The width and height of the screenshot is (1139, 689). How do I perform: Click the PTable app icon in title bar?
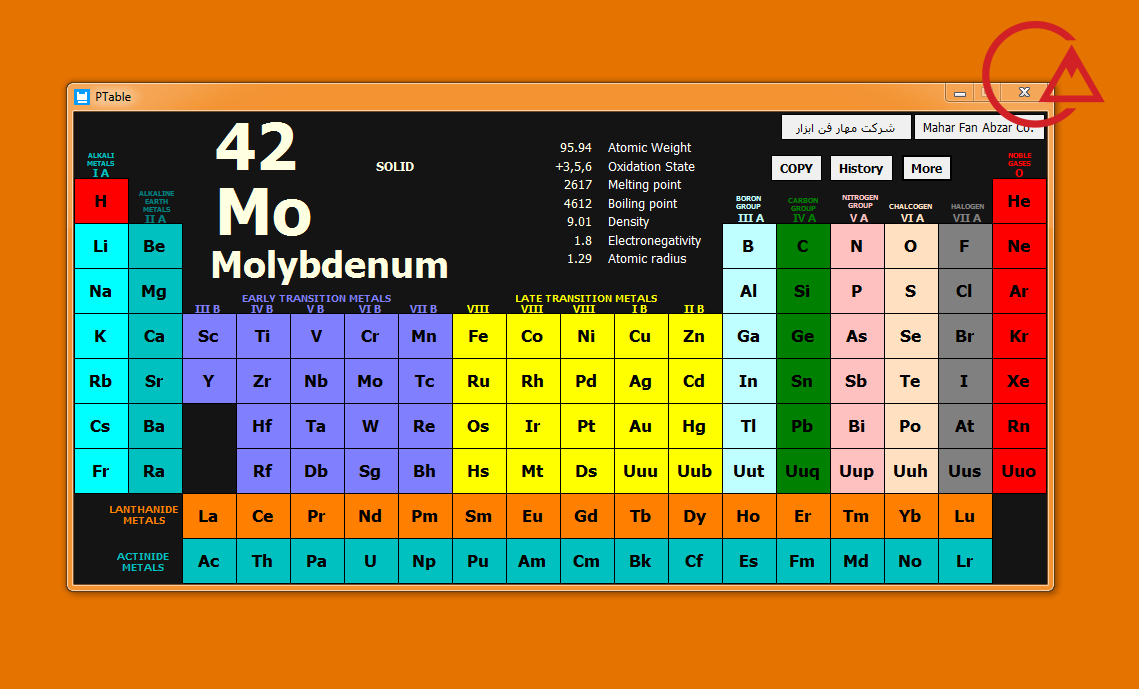pyautogui.click(x=82, y=97)
